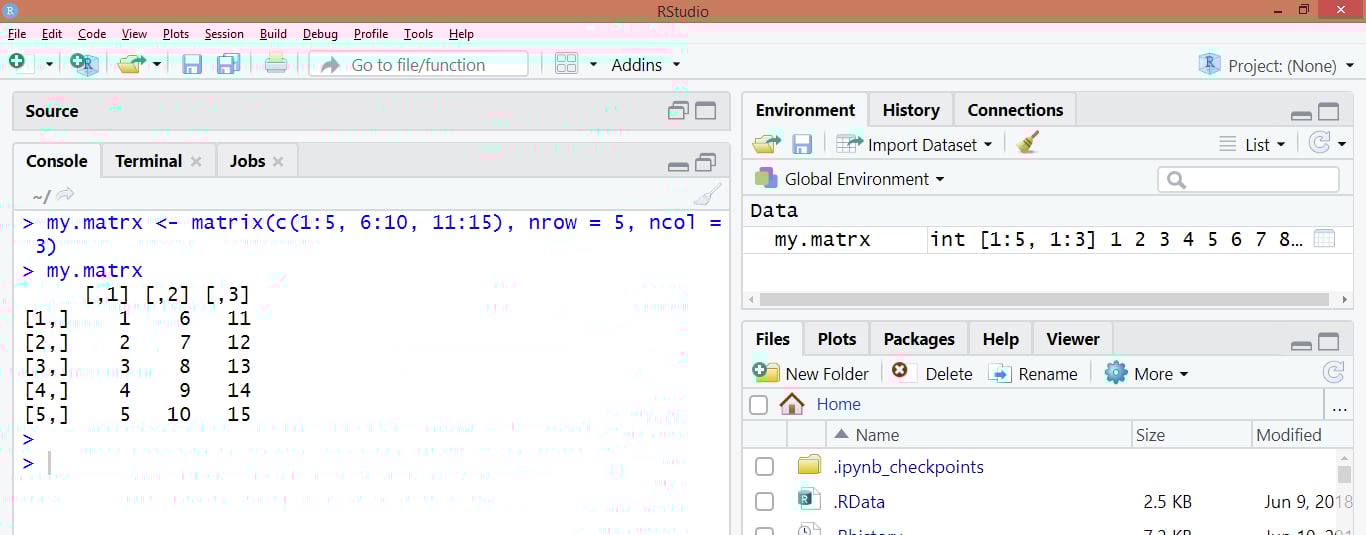Close the Terminal tab
Viewport: 1366px width, 535px height.
pos(196,161)
